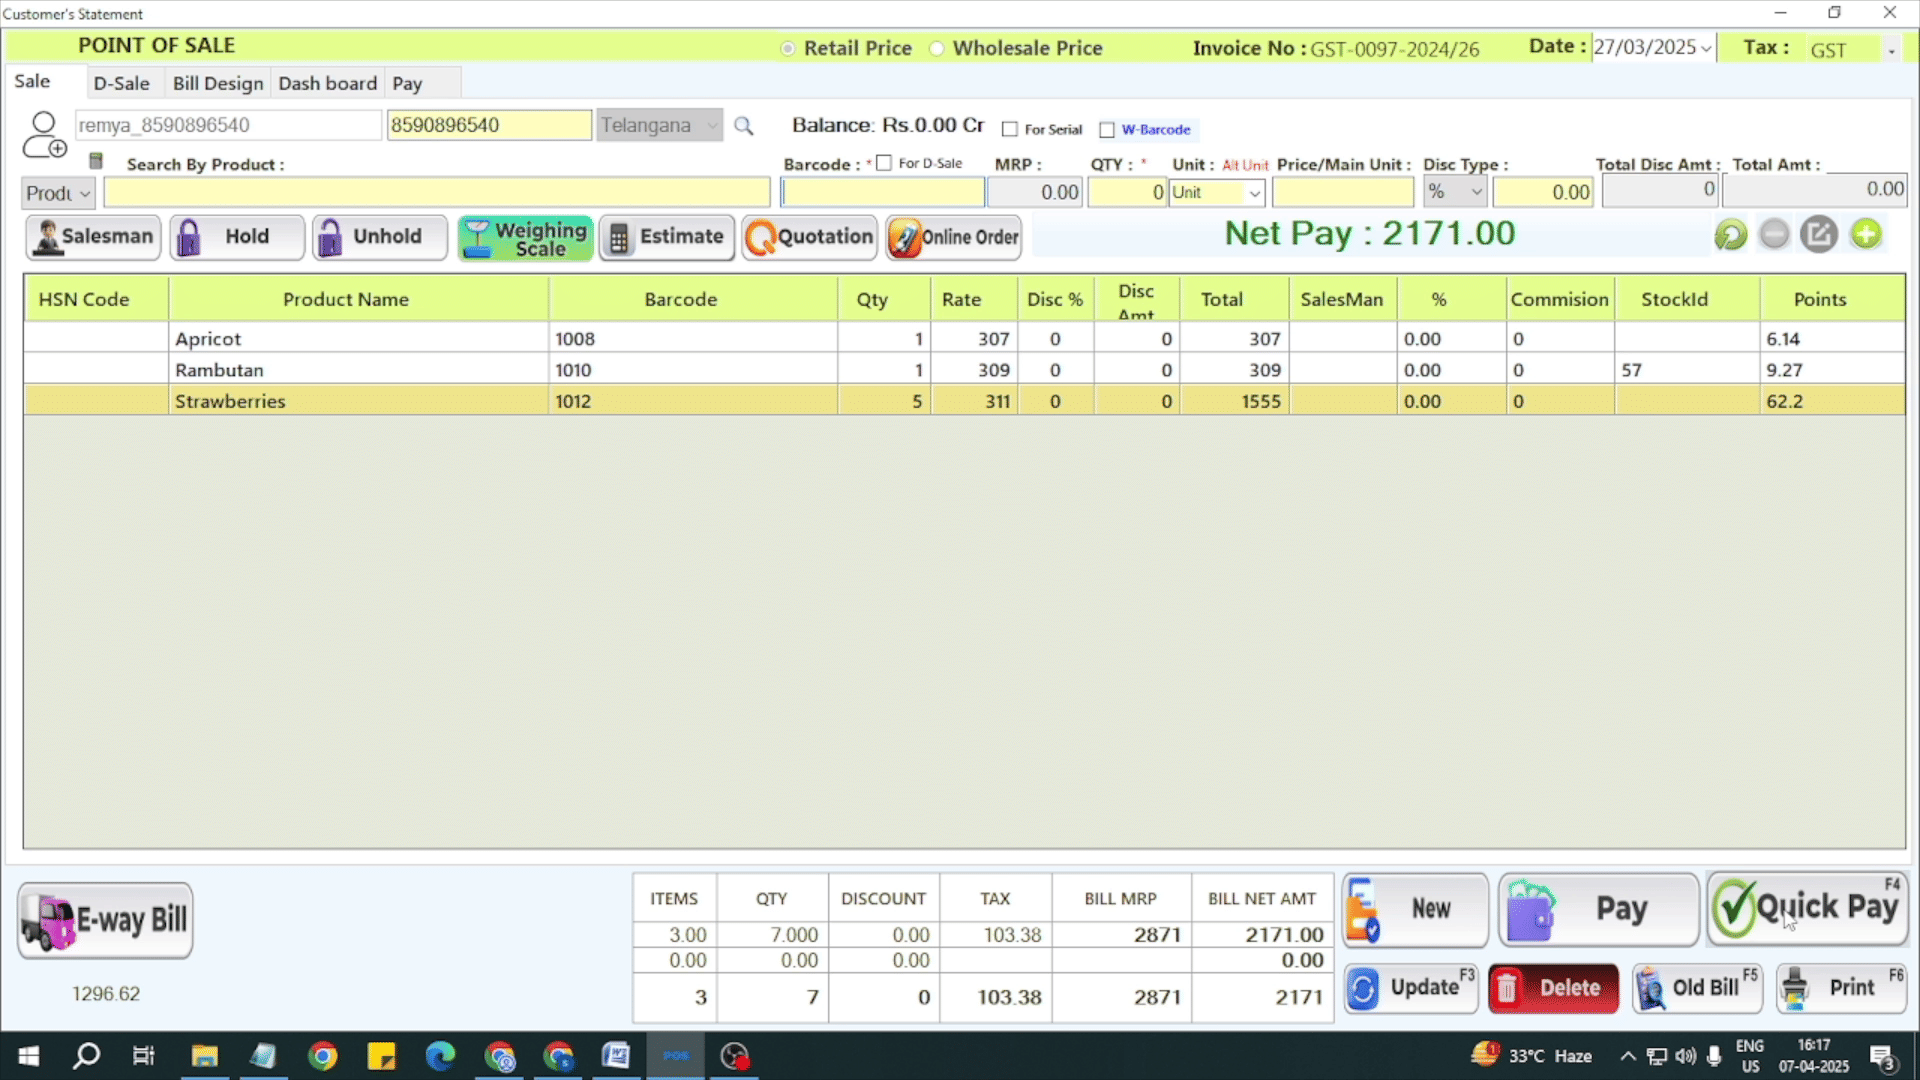Click the grey minus remove-row icon
Screen dimensions: 1920x1080
1774,235
